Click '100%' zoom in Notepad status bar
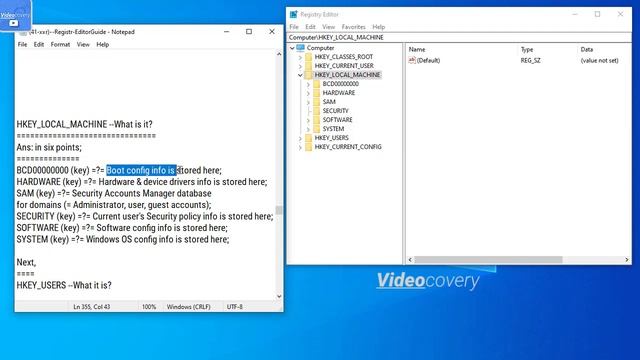This screenshot has height=360, width=640. click(x=149, y=307)
